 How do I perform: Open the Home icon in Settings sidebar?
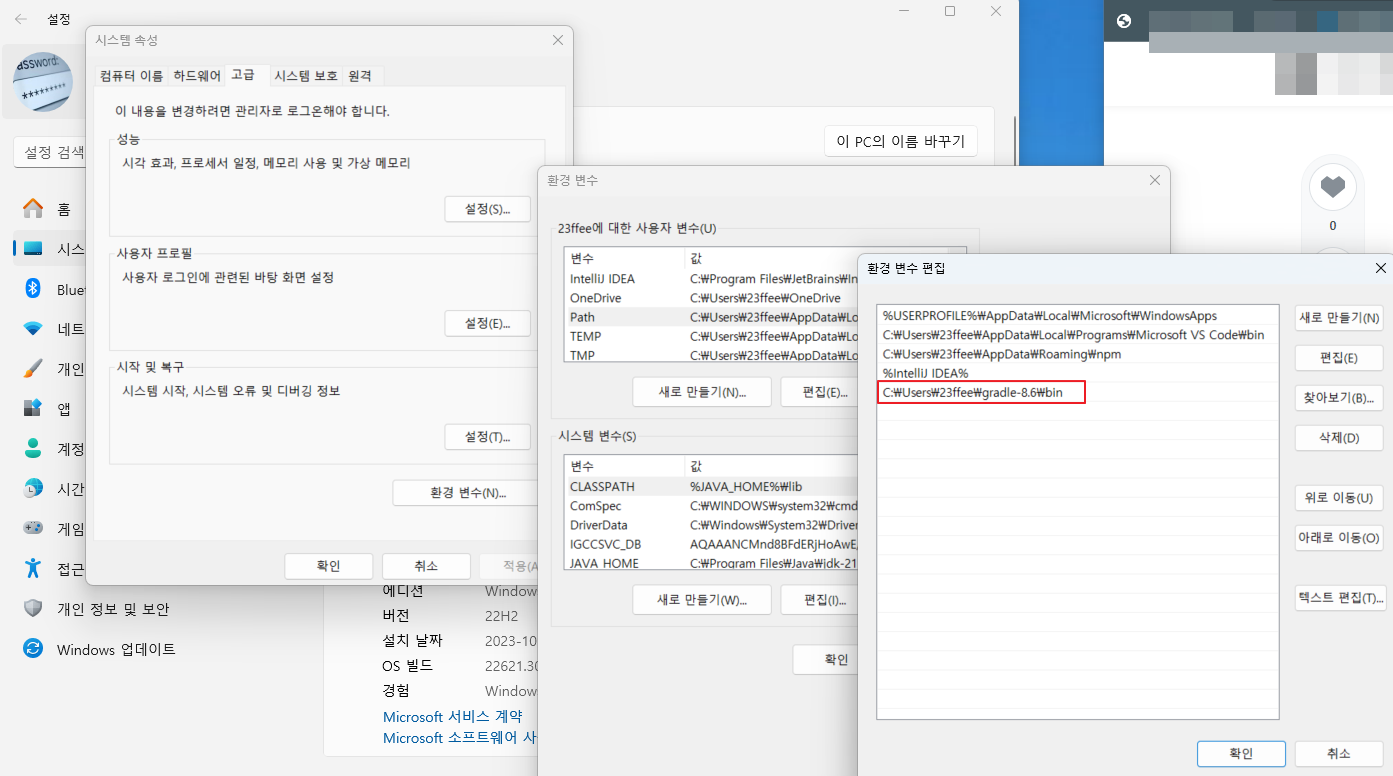(x=33, y=208)
